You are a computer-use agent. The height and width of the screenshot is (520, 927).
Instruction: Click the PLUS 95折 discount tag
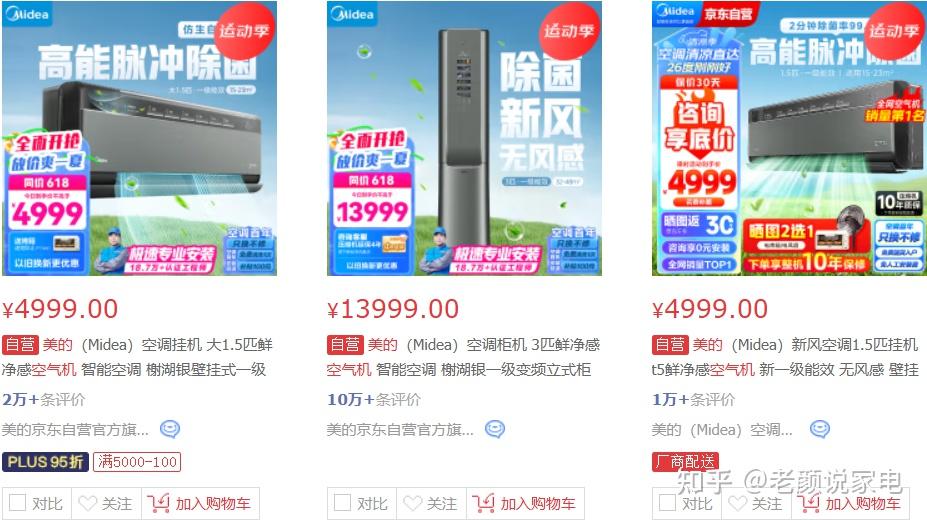pos(45,462)
